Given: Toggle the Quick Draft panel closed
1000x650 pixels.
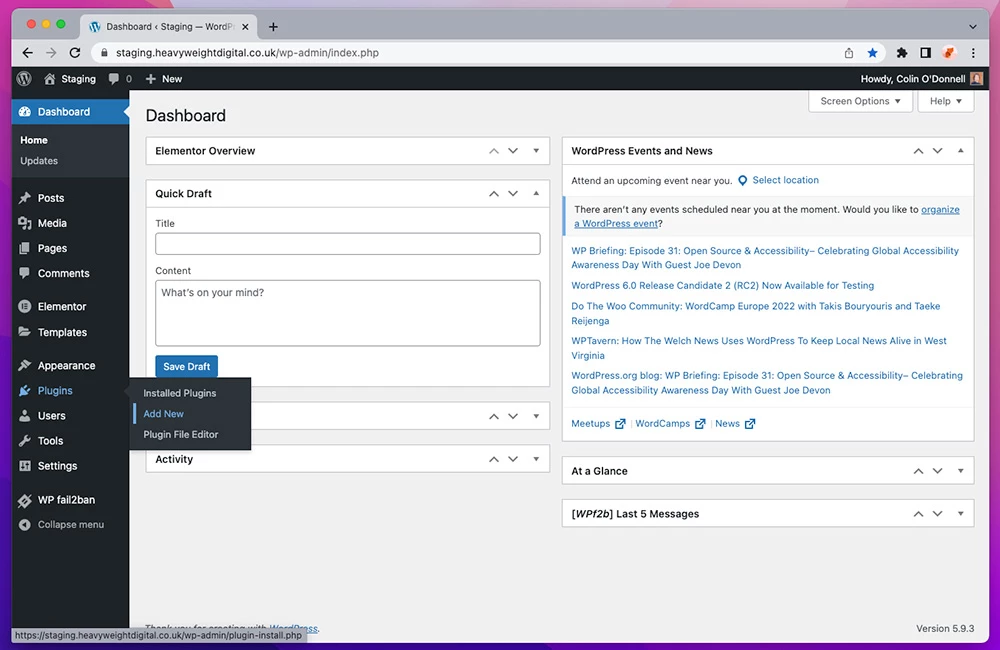Looking at the screenshot, I should pyautogui.click(x=536, y=194).
